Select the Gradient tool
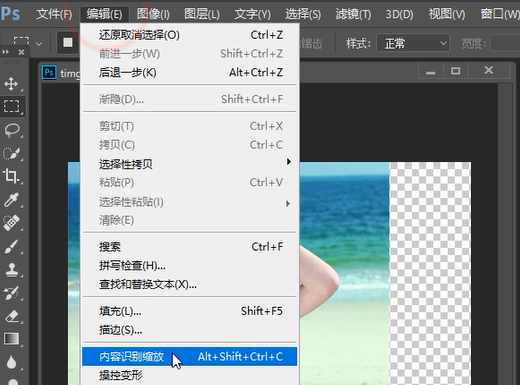This screenshot has height=385, width=520. tap(11, 339)
